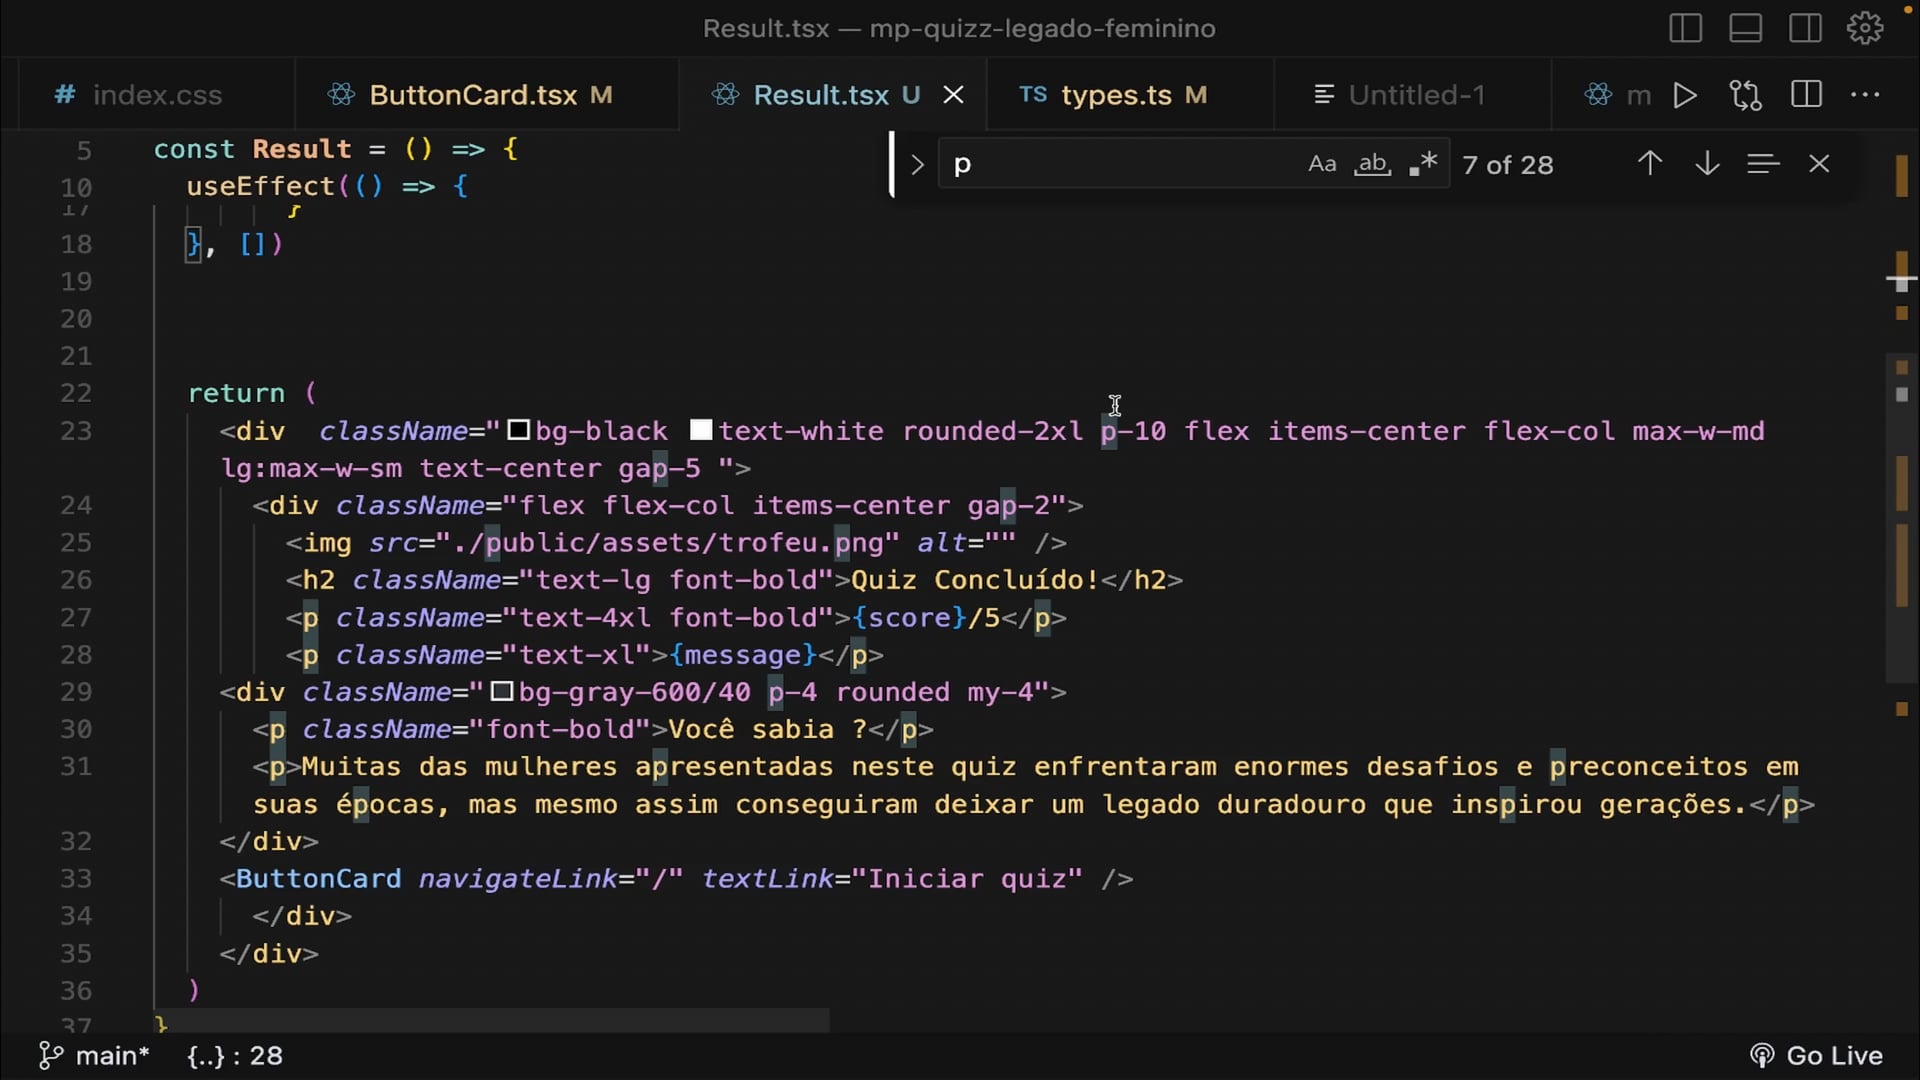Toggle Find in Selection

click(x=1763, y=164)
